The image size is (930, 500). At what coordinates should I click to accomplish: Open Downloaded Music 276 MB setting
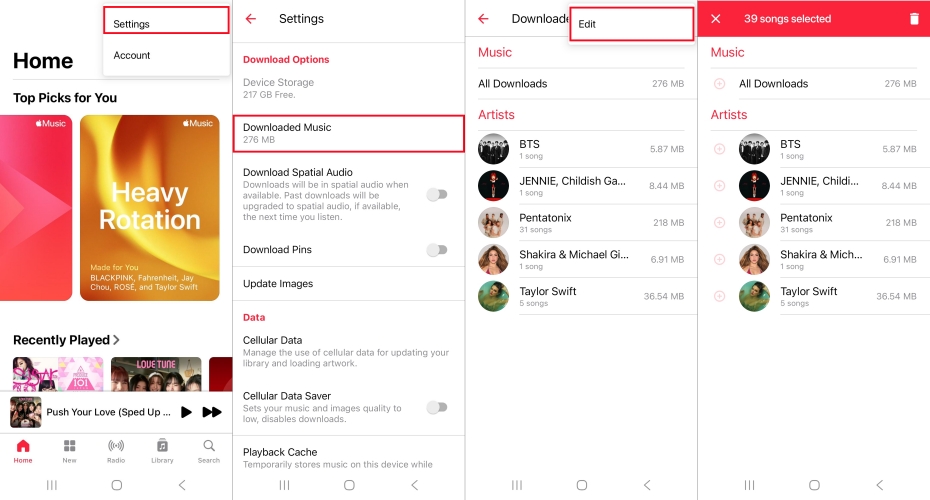click(x=349, y=133)
